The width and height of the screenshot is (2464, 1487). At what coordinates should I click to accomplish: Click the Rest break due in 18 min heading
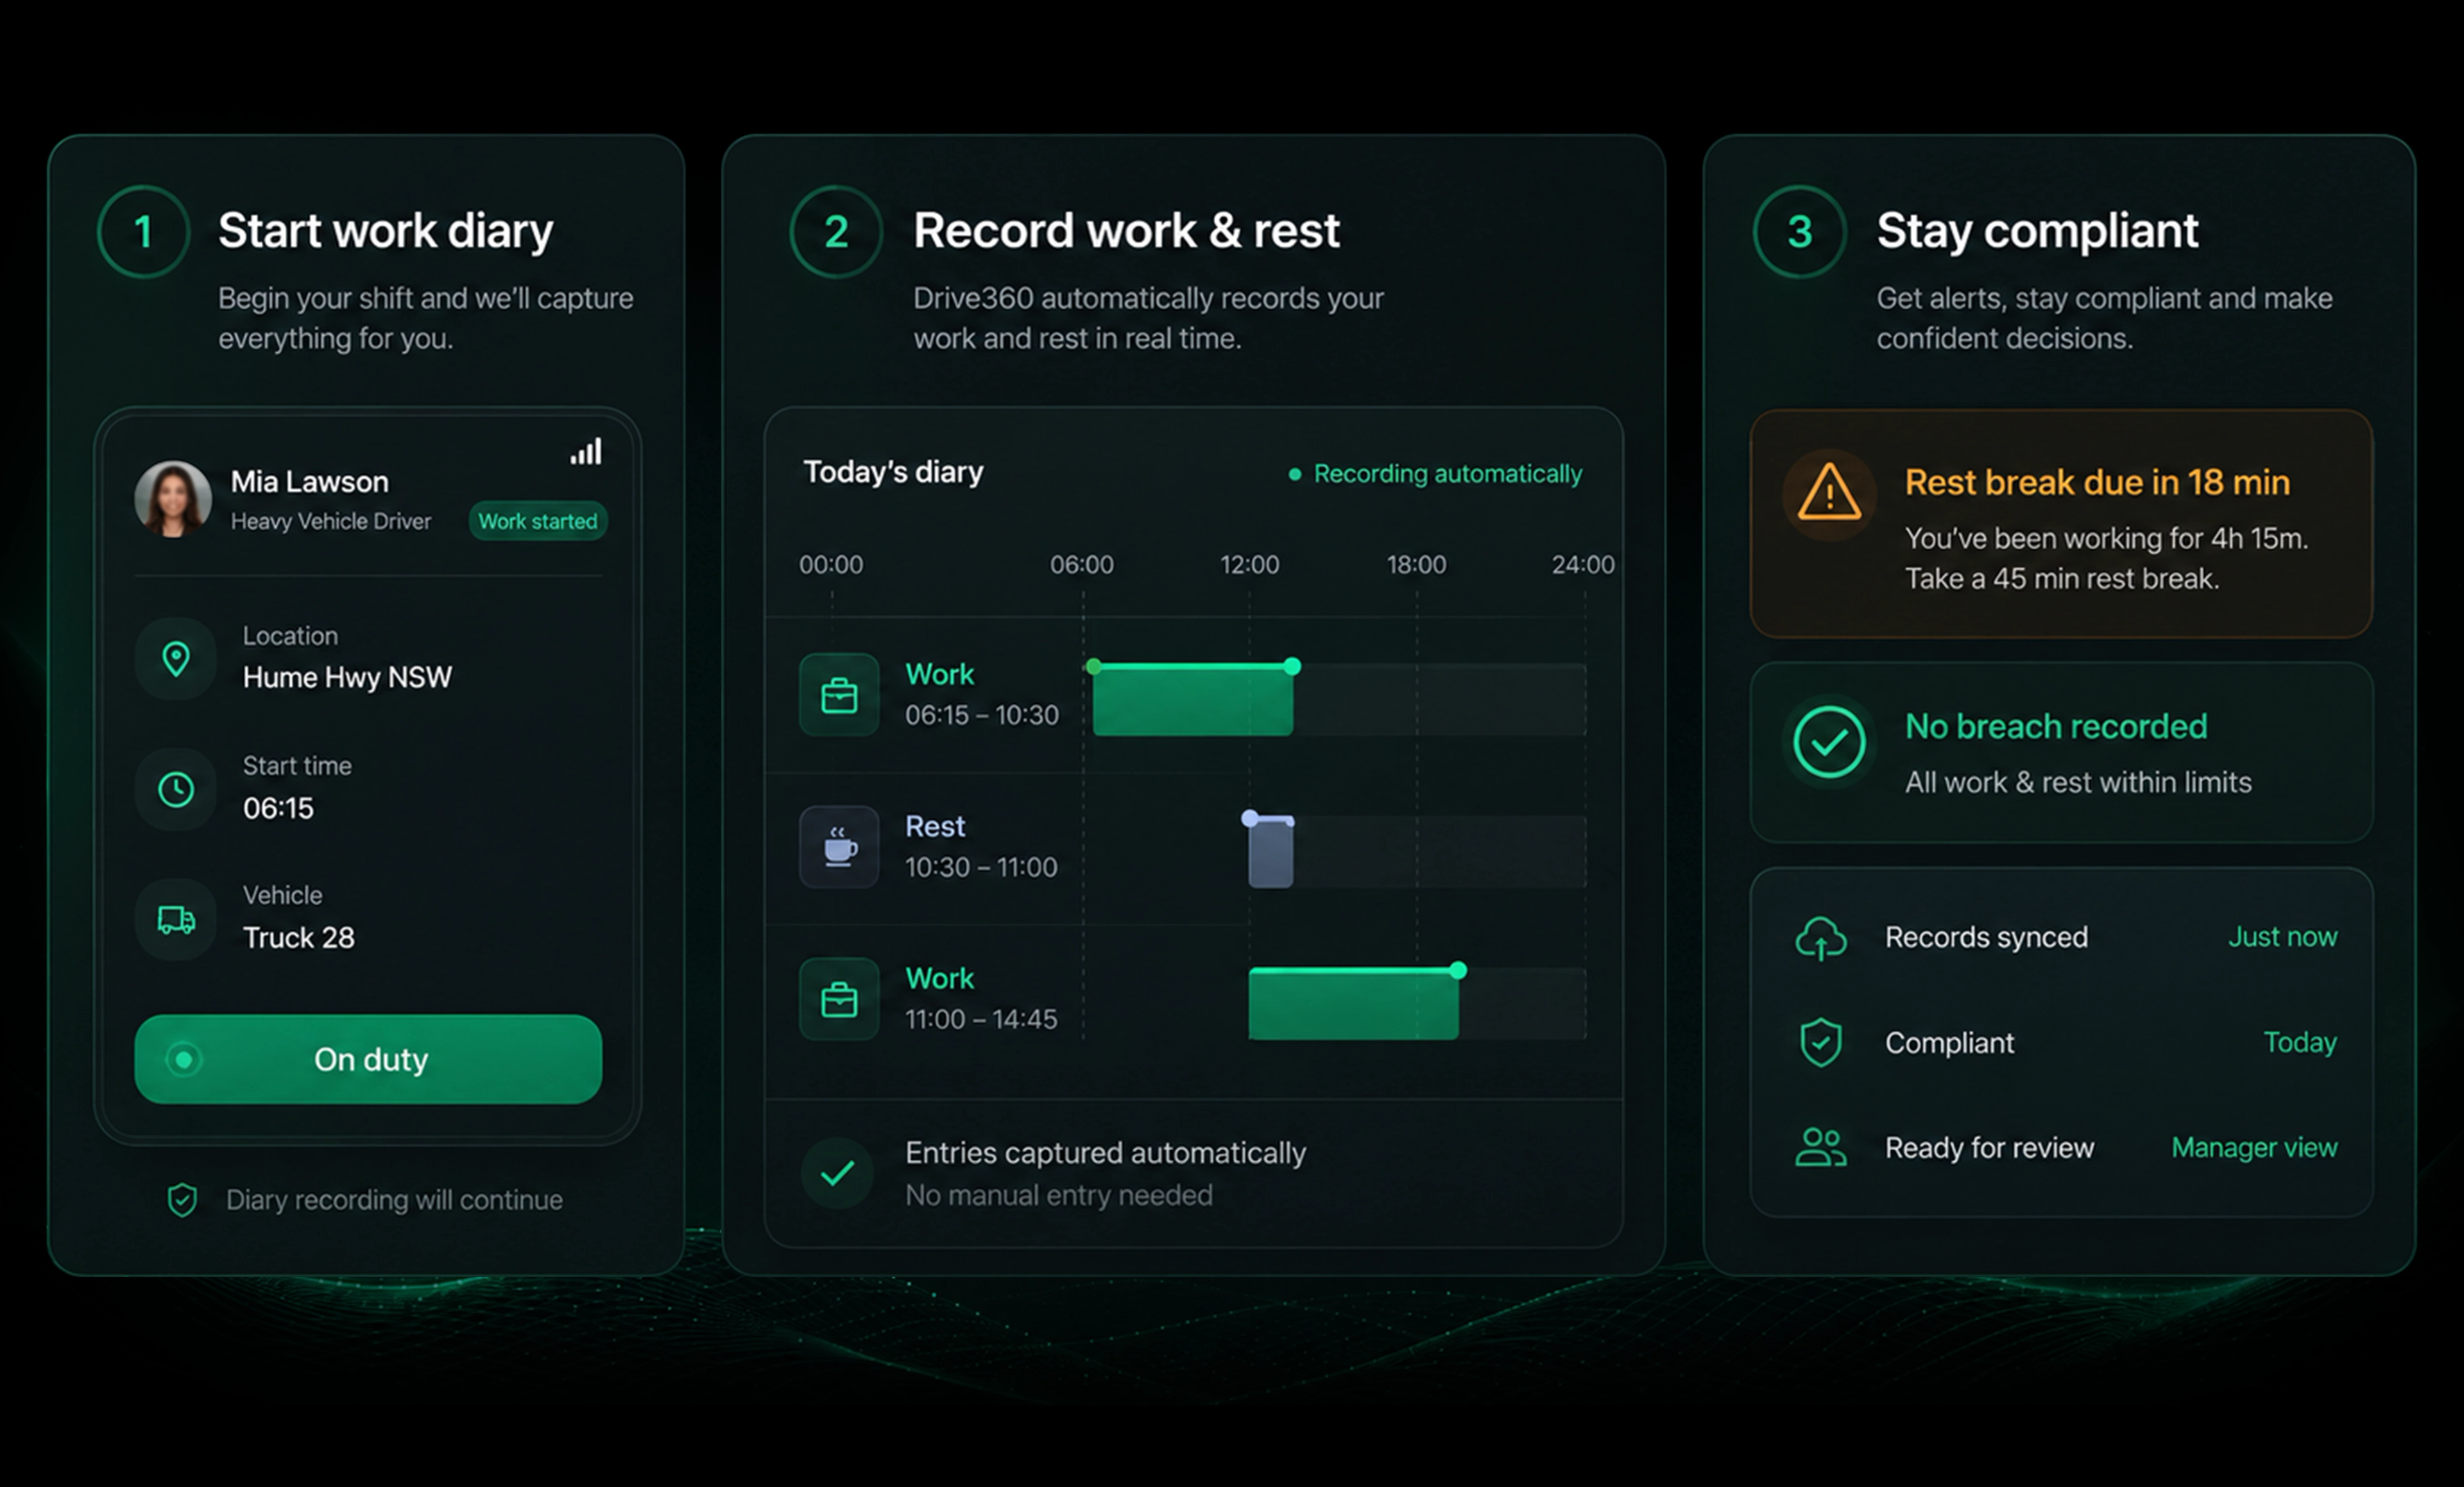coord(2097,483)
